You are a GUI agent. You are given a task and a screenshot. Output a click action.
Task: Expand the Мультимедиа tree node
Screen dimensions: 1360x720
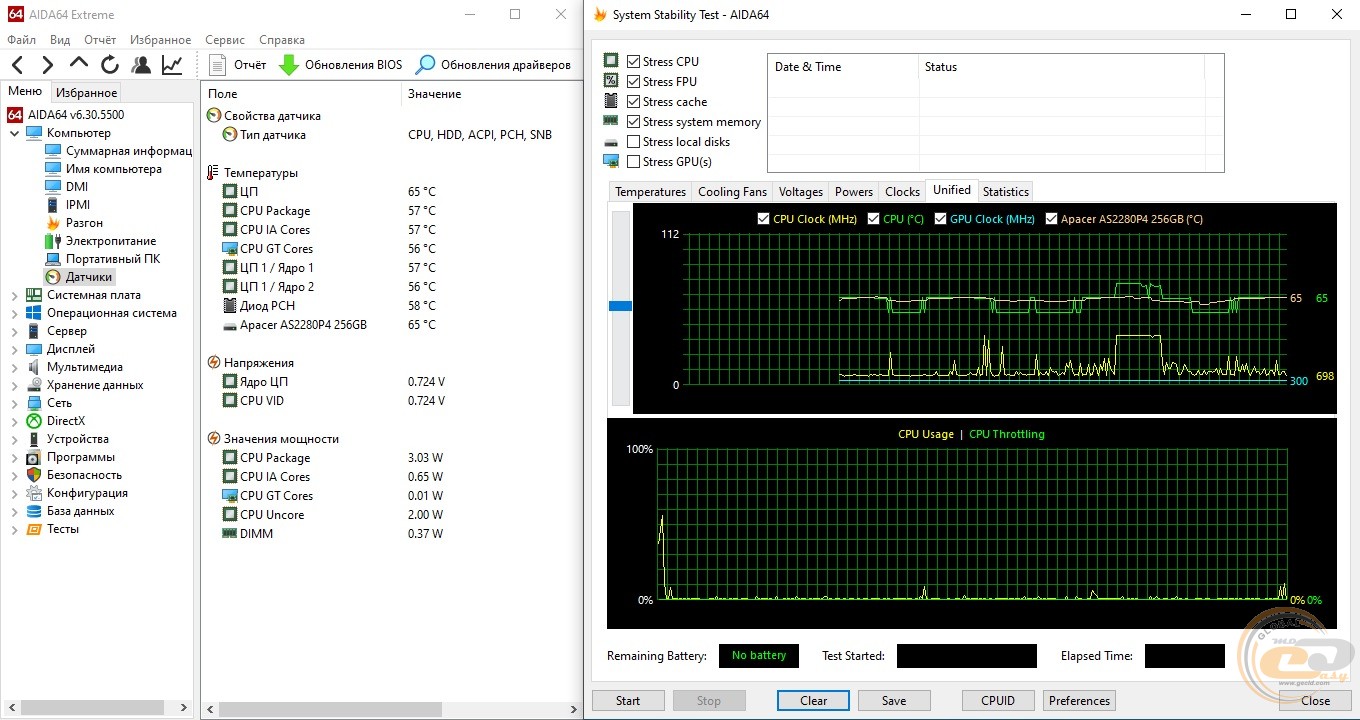point(15,367)
